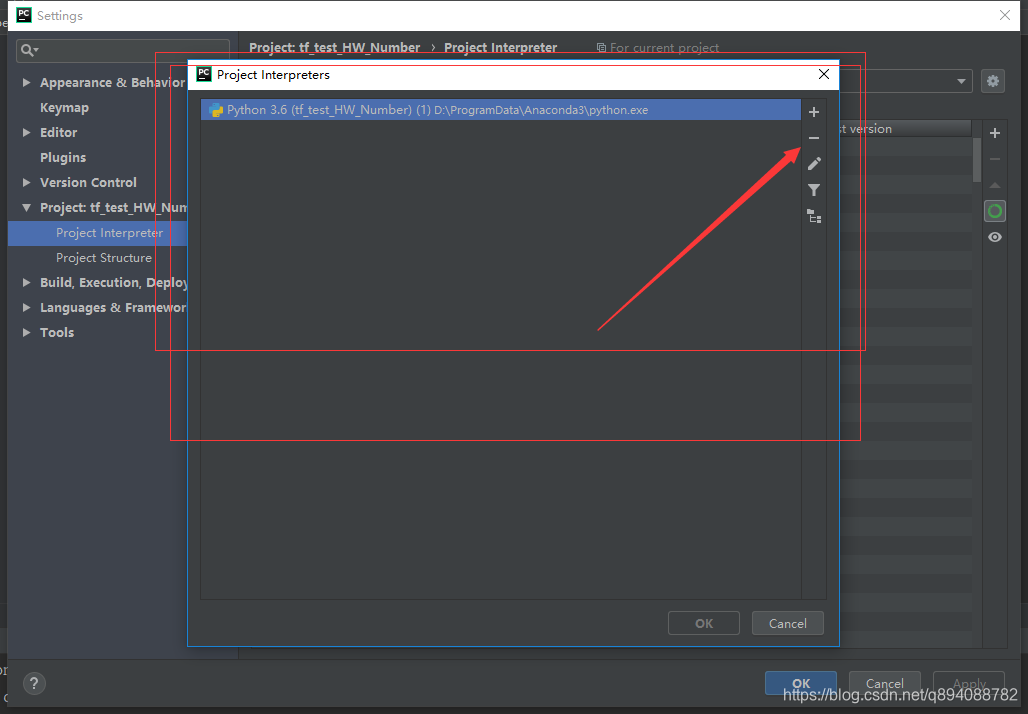Select Project Structure in settings tree
Image resolution: width=1028 pixels, height=714 pixels.
104,258
